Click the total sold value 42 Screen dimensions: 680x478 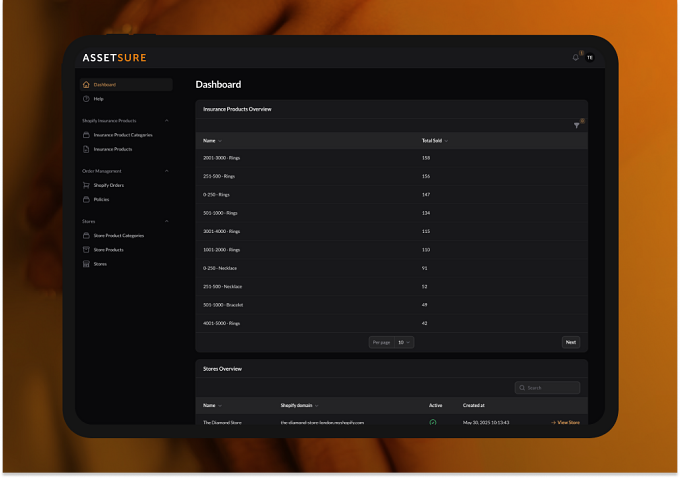coord(425,324)
